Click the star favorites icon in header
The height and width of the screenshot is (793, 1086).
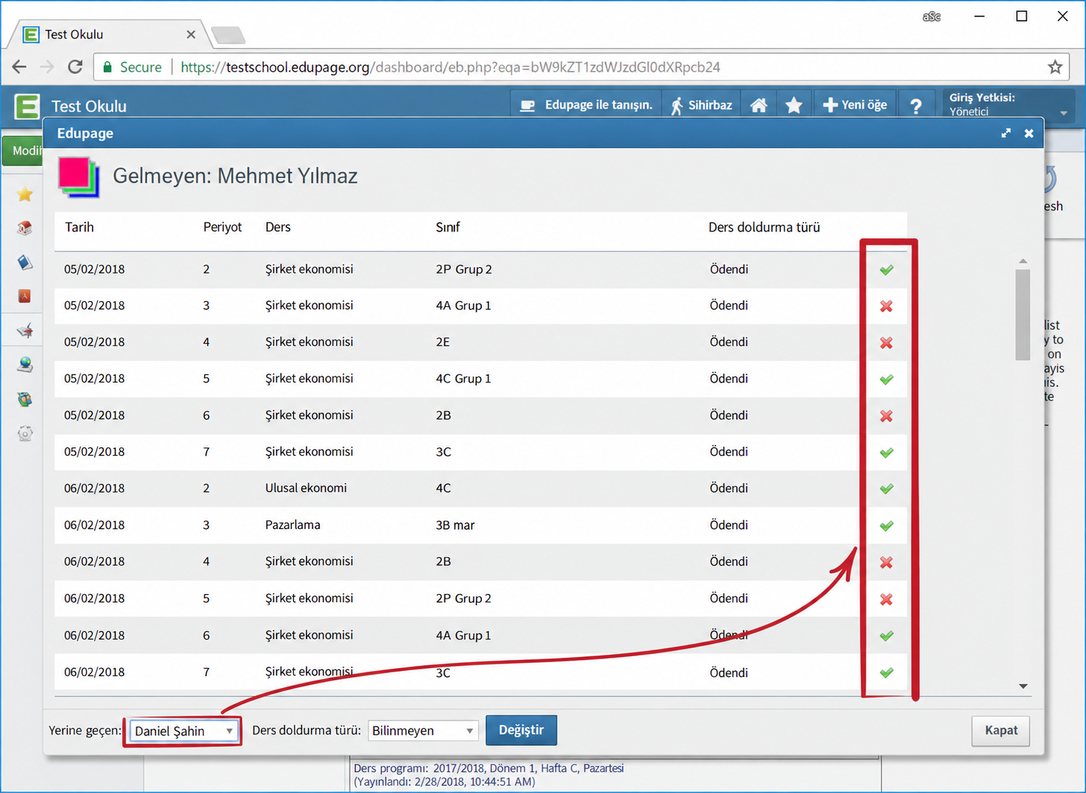794,105
